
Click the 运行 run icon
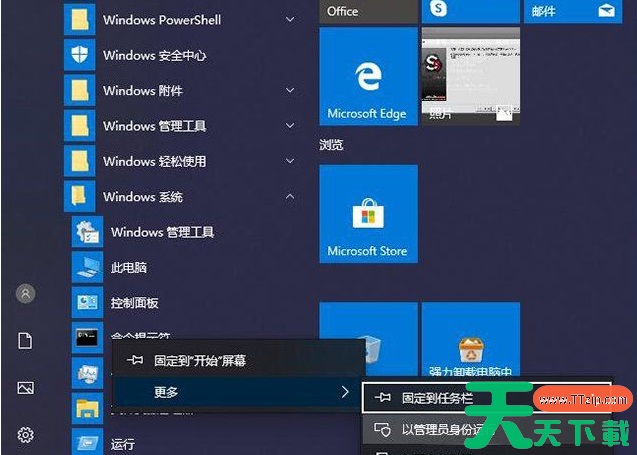(x=87, y=442)
